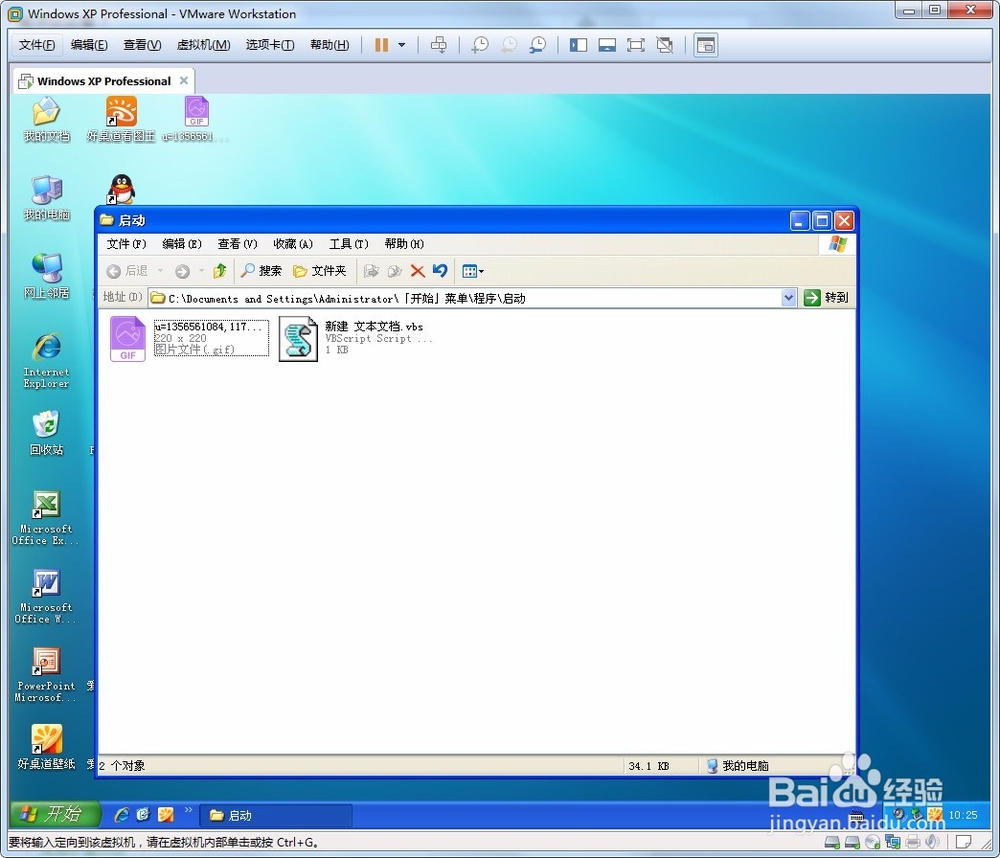Open VMware 虚拟机(M) menu
The height and width of the screenshot is (858, 1000).
203,45
